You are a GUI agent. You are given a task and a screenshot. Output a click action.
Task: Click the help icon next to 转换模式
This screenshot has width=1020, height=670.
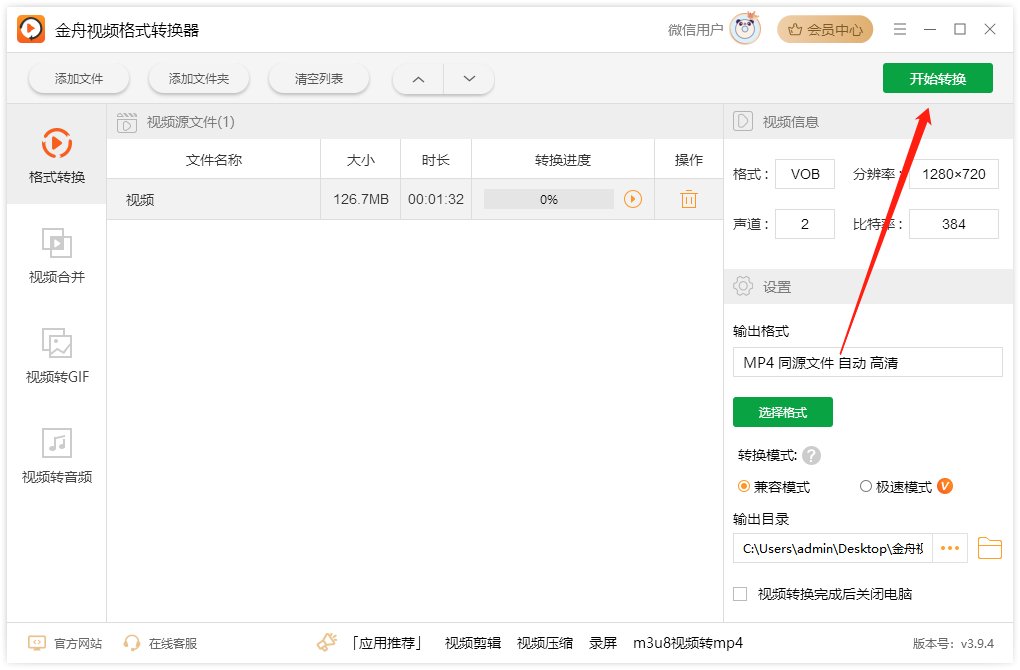click(x=810, y=456)
